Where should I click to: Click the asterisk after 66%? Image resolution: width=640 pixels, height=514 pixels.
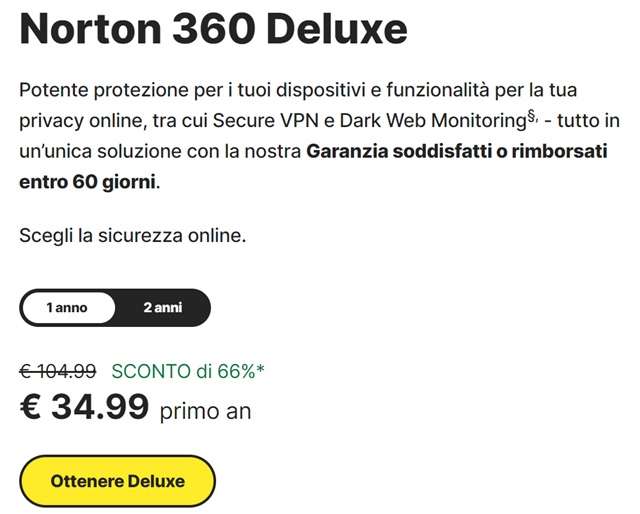coord(260,371)
